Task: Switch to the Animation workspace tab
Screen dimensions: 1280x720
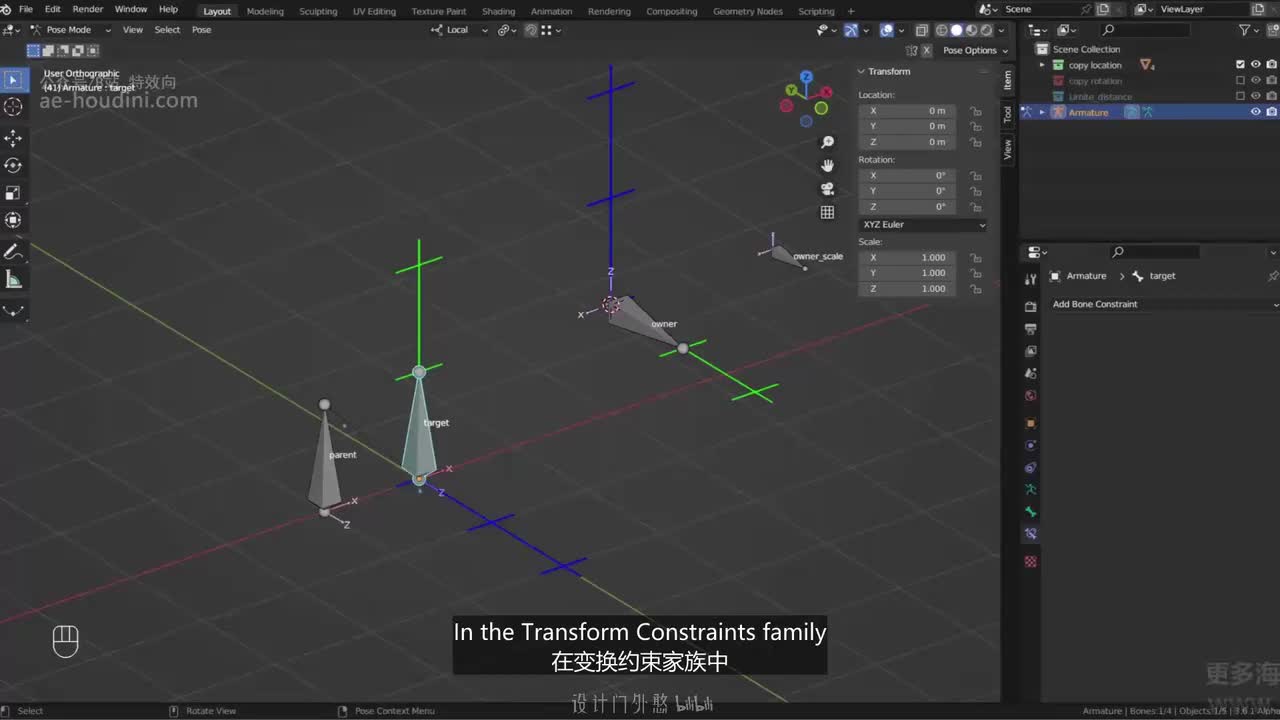Action: tap(551, 11)
